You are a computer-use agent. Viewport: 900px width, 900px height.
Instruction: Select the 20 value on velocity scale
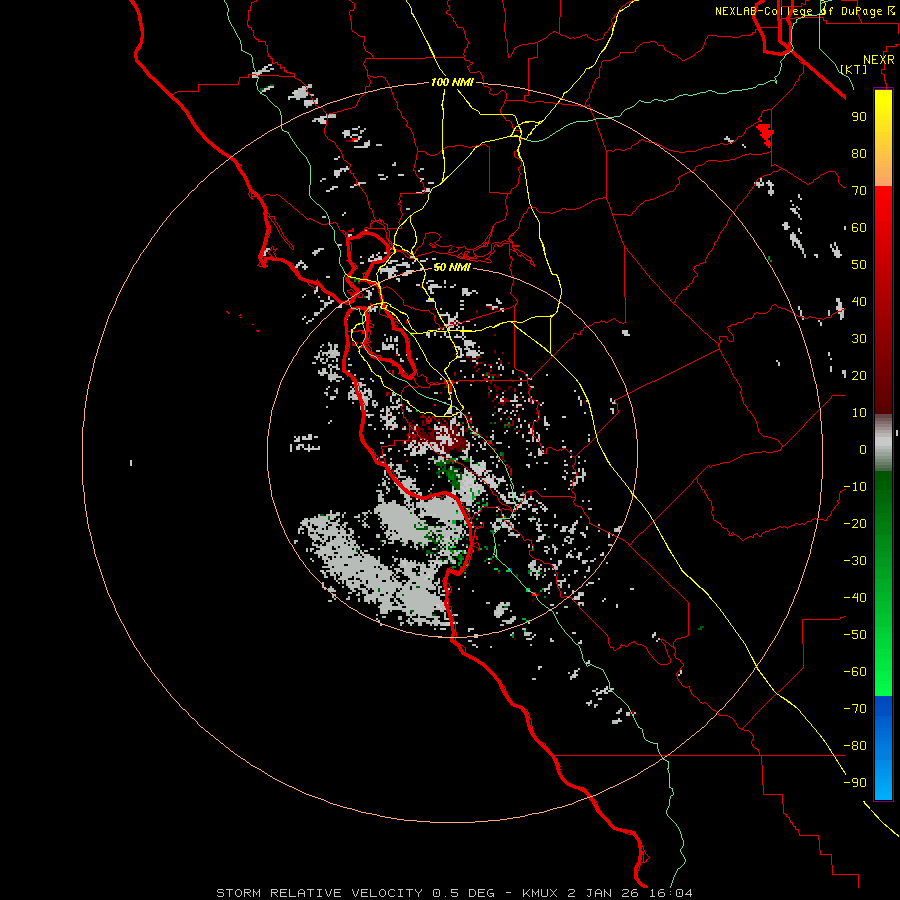click(859, 375)
